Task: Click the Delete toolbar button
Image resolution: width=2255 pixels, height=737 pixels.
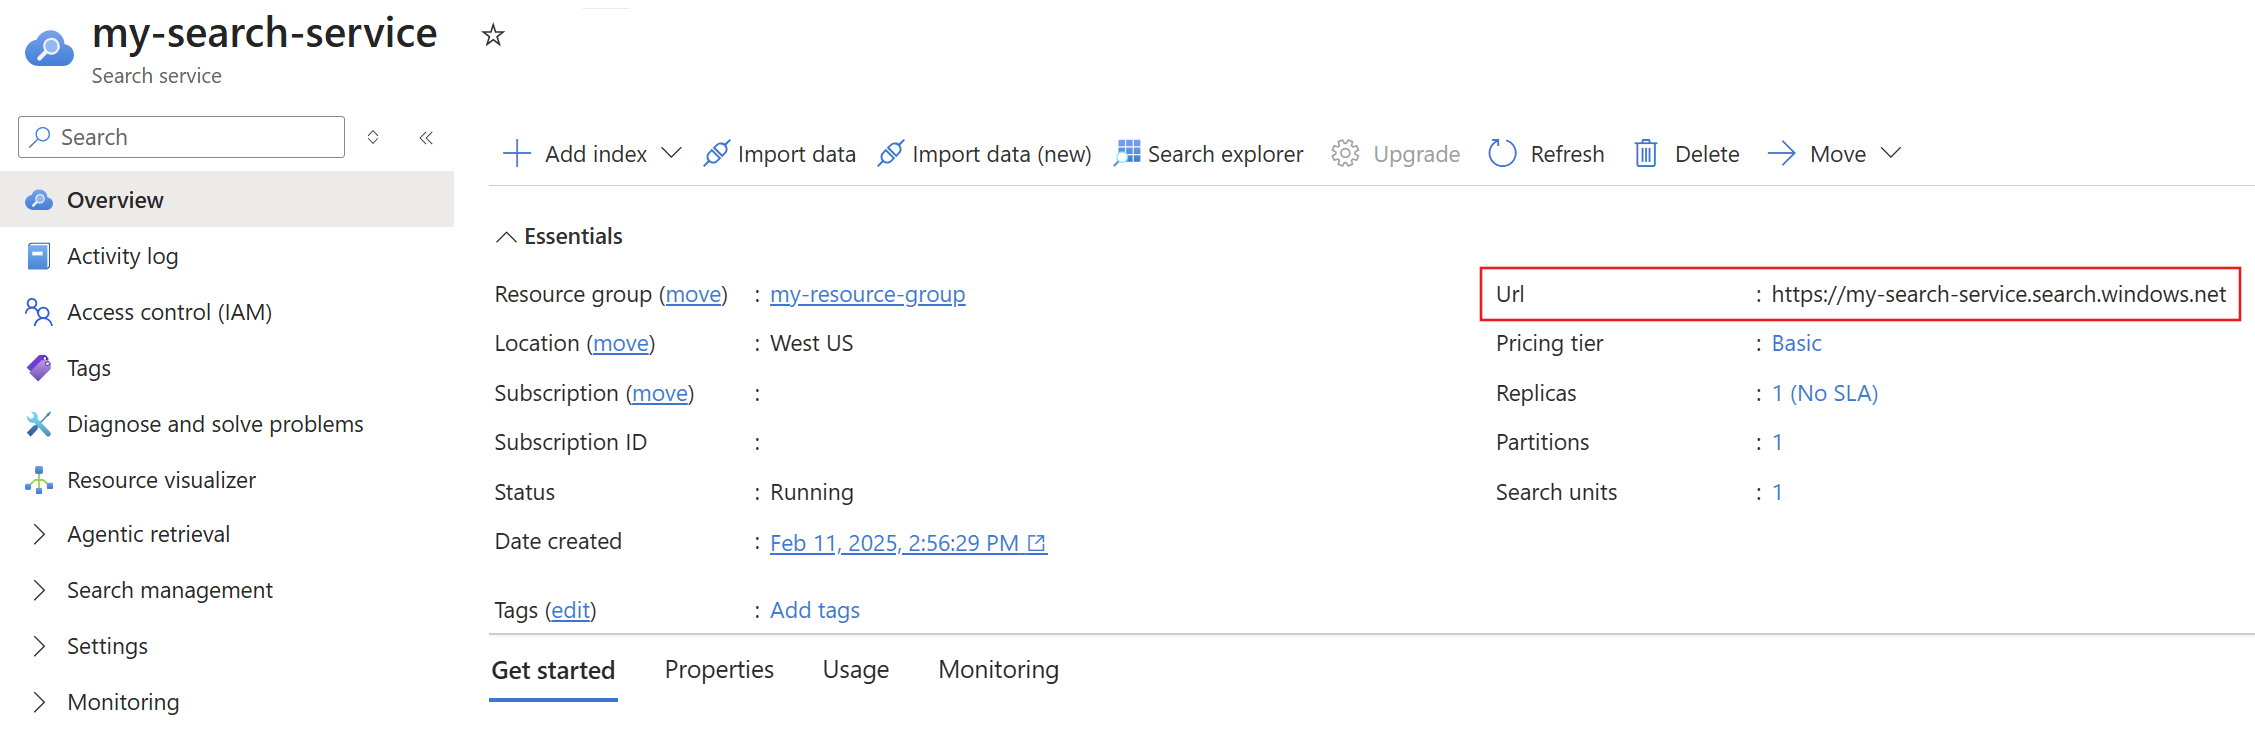Action: 1687,154
